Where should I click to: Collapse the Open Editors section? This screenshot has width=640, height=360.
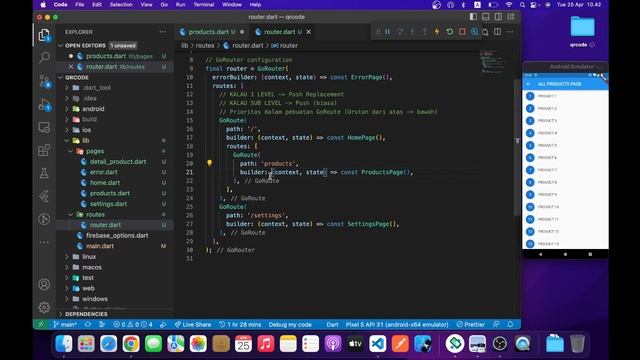point(115,45)
